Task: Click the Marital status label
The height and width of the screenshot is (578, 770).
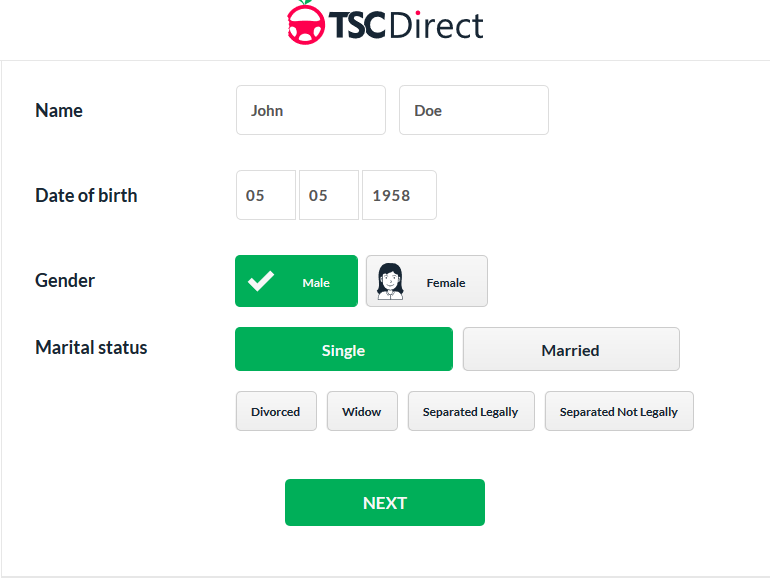Action: [x=91, y=347]
